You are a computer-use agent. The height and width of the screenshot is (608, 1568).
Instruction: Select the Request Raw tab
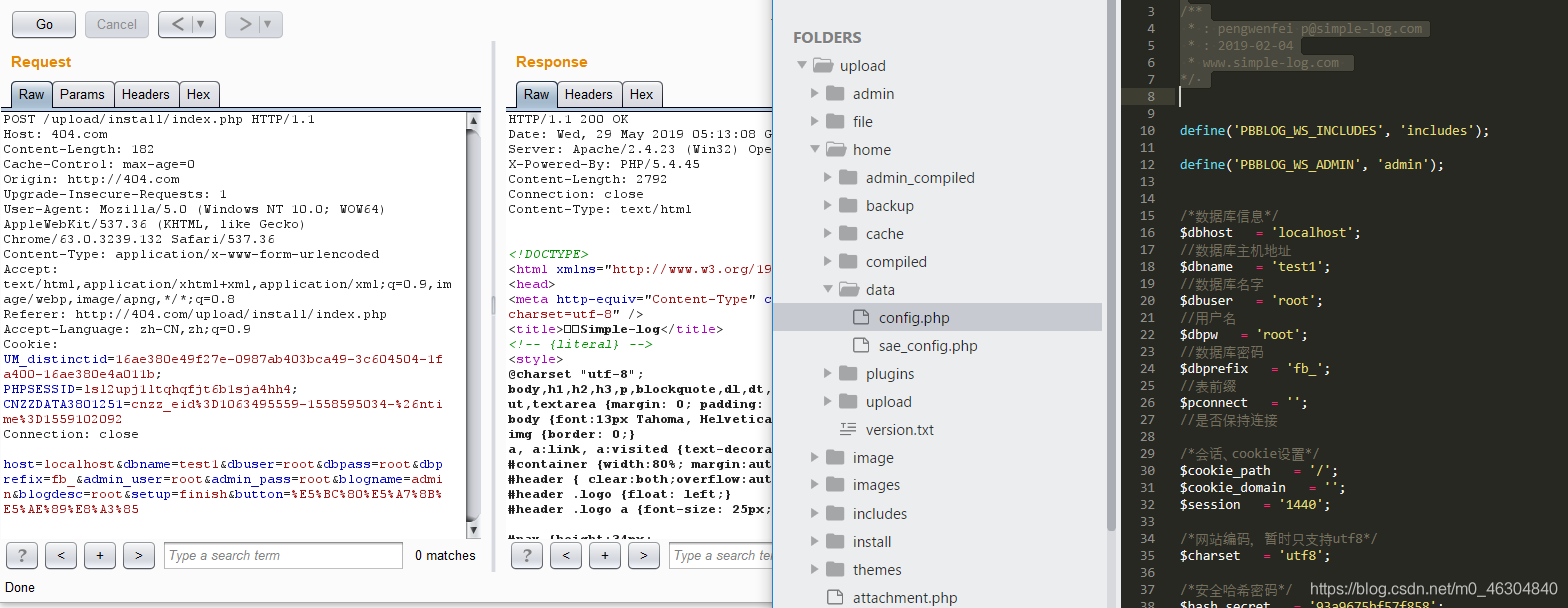(32, 94)
